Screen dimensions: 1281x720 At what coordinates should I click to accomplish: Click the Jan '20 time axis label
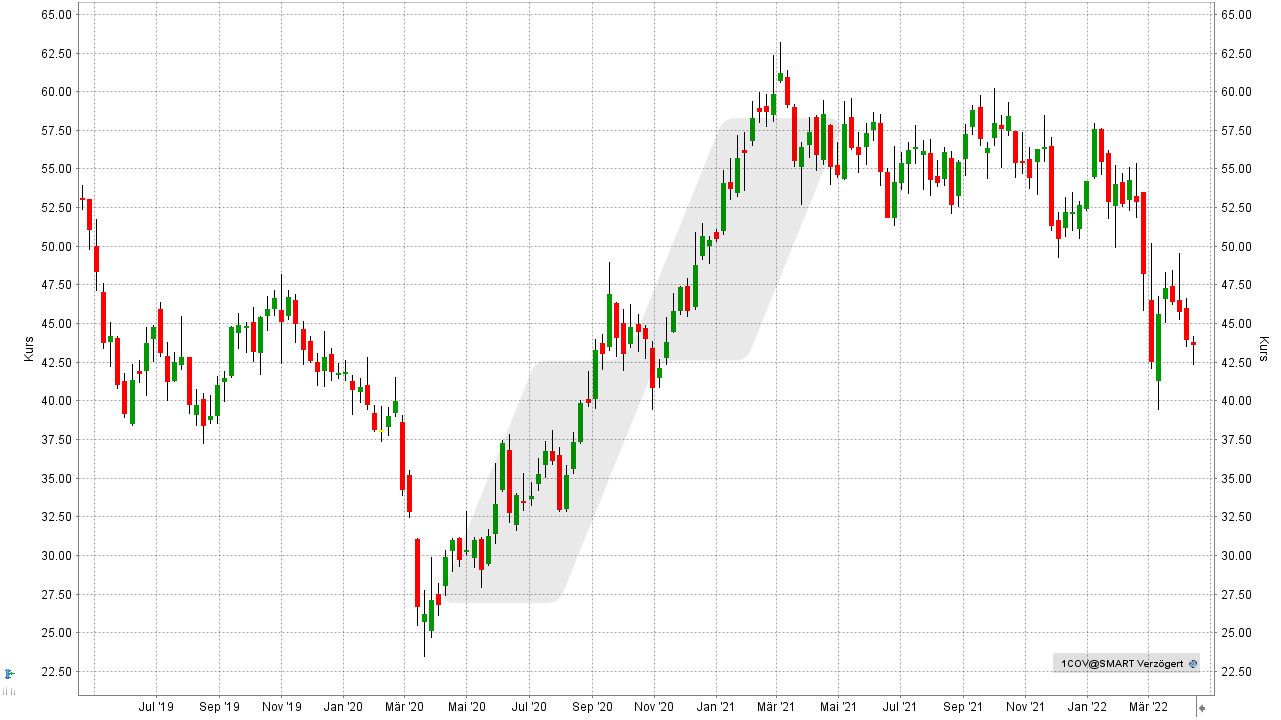343,707
